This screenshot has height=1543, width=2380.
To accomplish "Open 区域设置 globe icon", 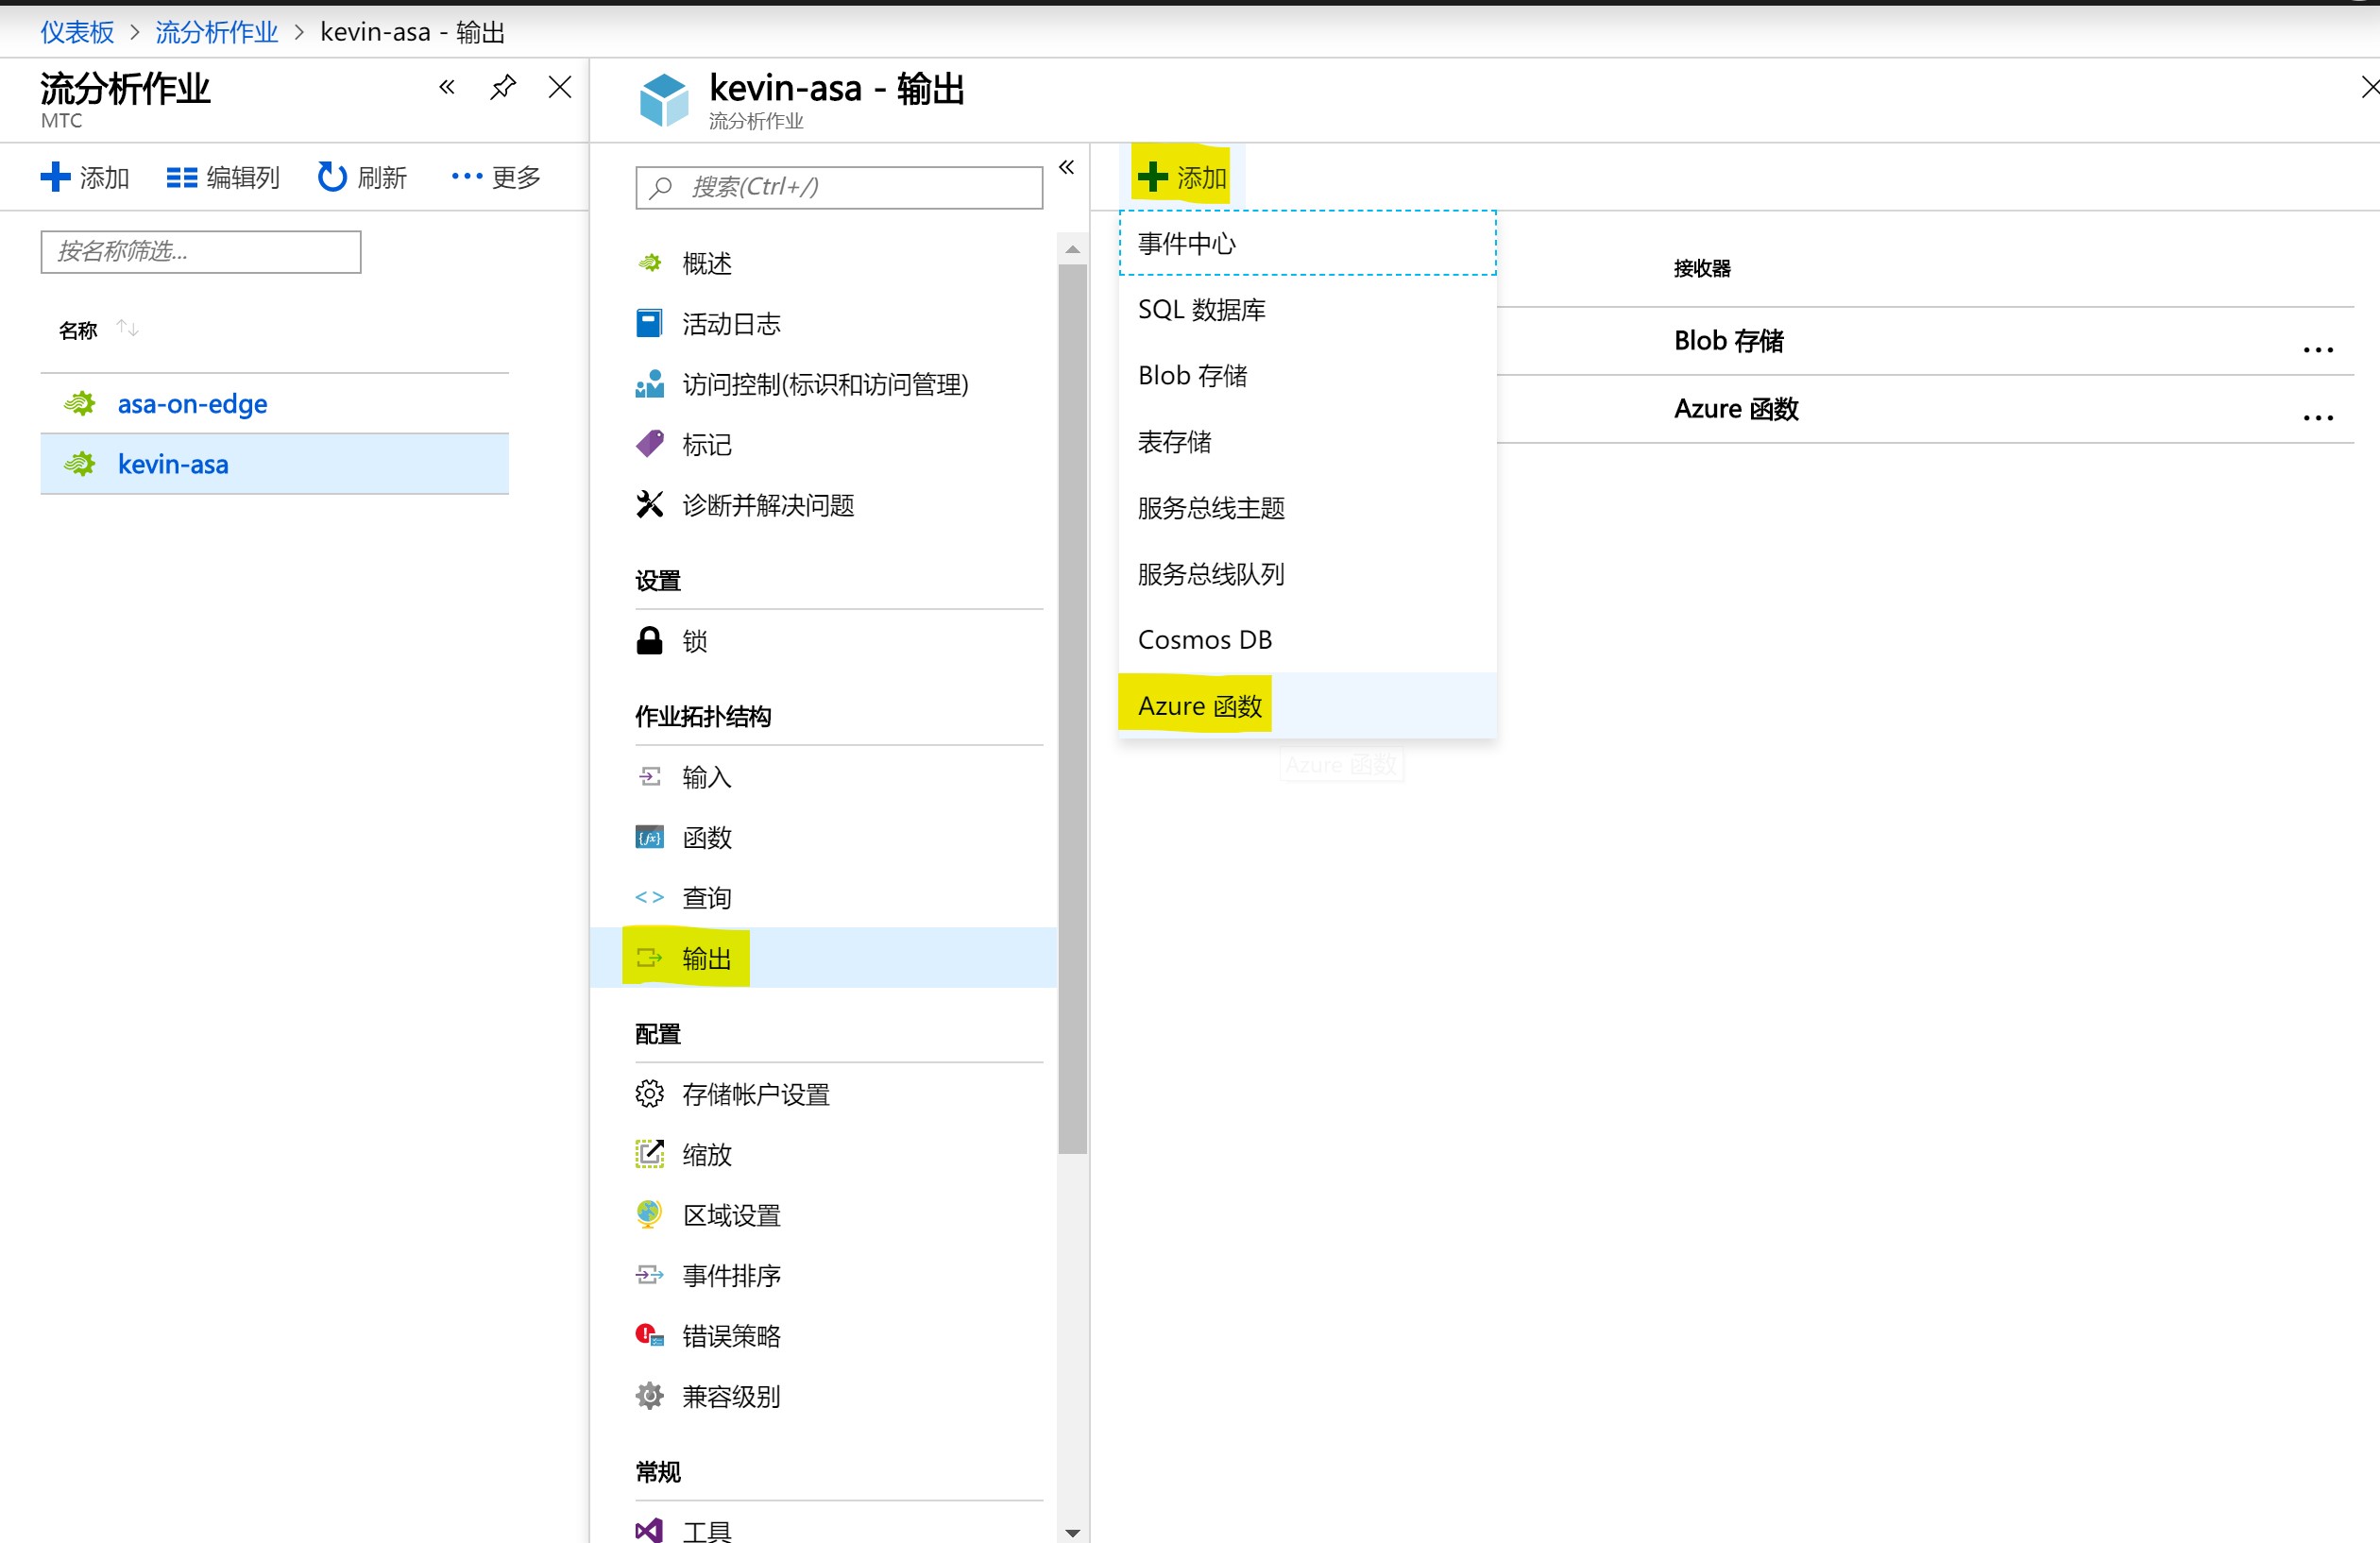I will point(650,1215).
